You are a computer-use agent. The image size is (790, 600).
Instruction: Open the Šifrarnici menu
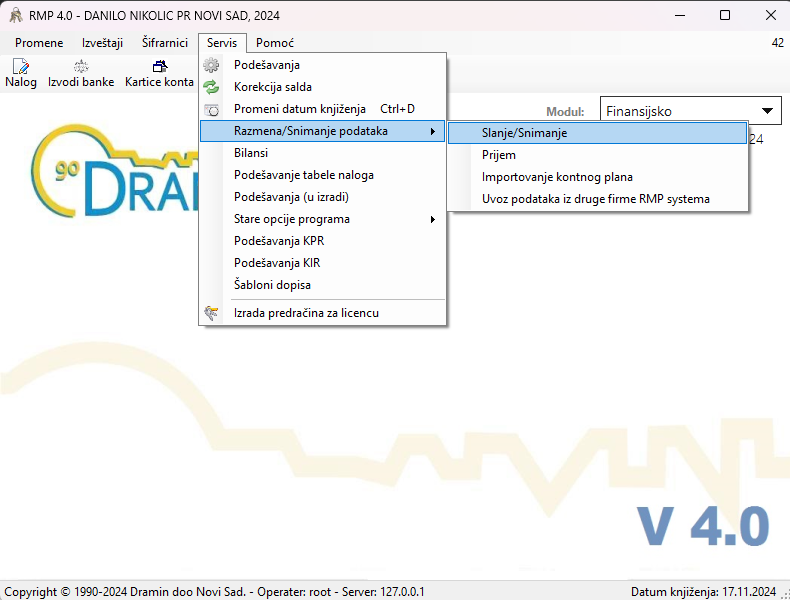click(x=165, y=43)
